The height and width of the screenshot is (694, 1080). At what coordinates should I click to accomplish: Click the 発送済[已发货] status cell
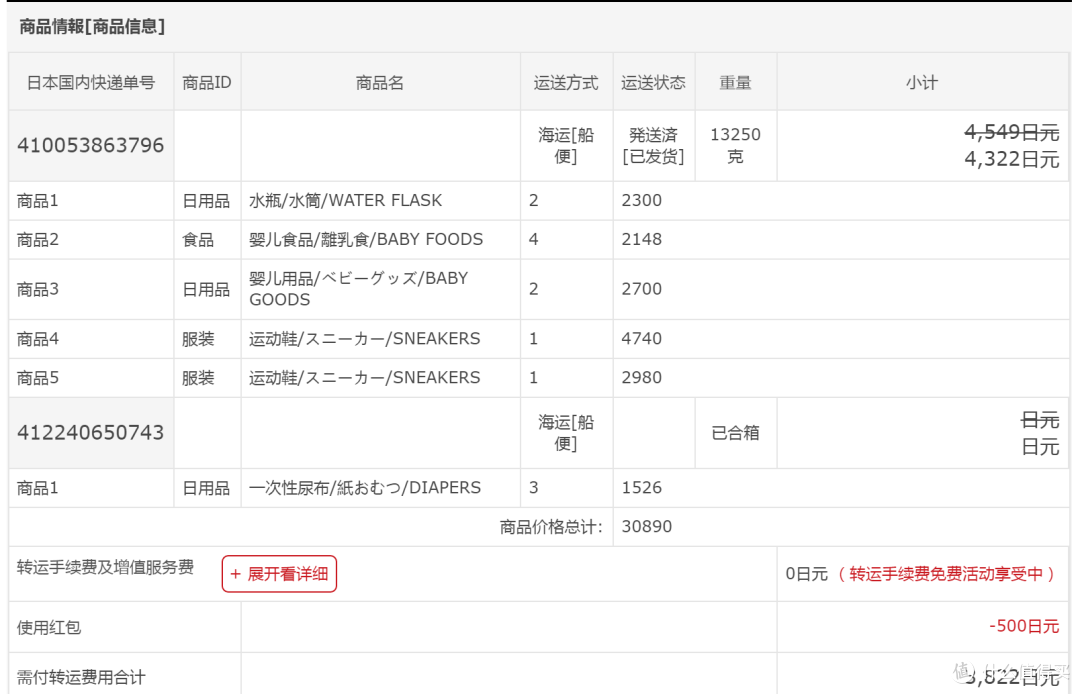tap(654, 145)
